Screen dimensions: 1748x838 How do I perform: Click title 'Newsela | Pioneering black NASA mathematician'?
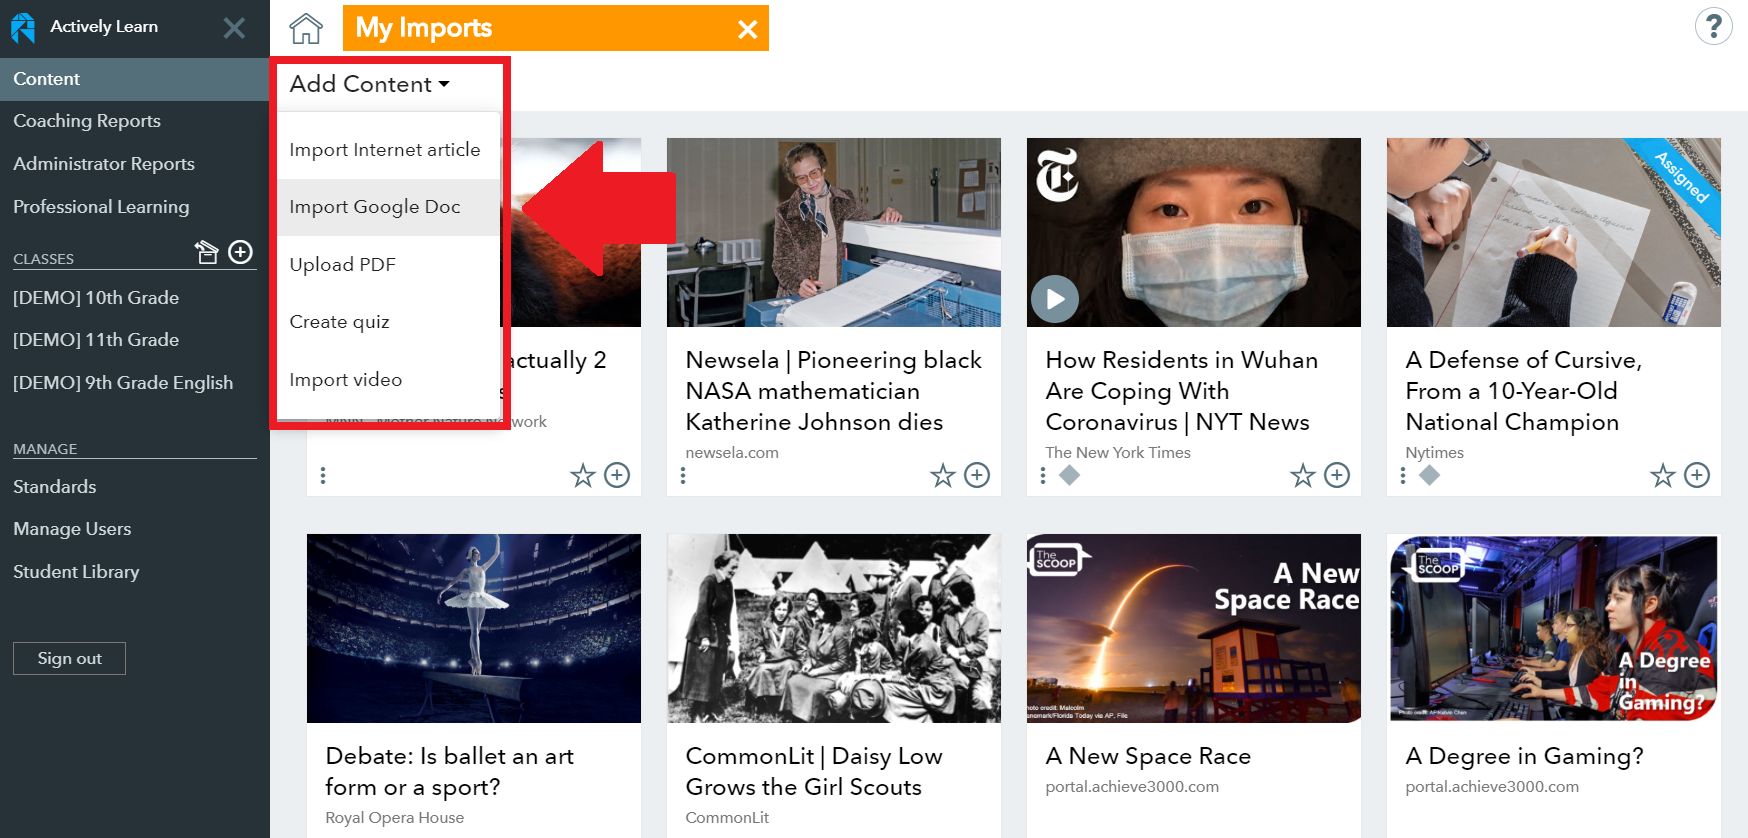point(834,391)
